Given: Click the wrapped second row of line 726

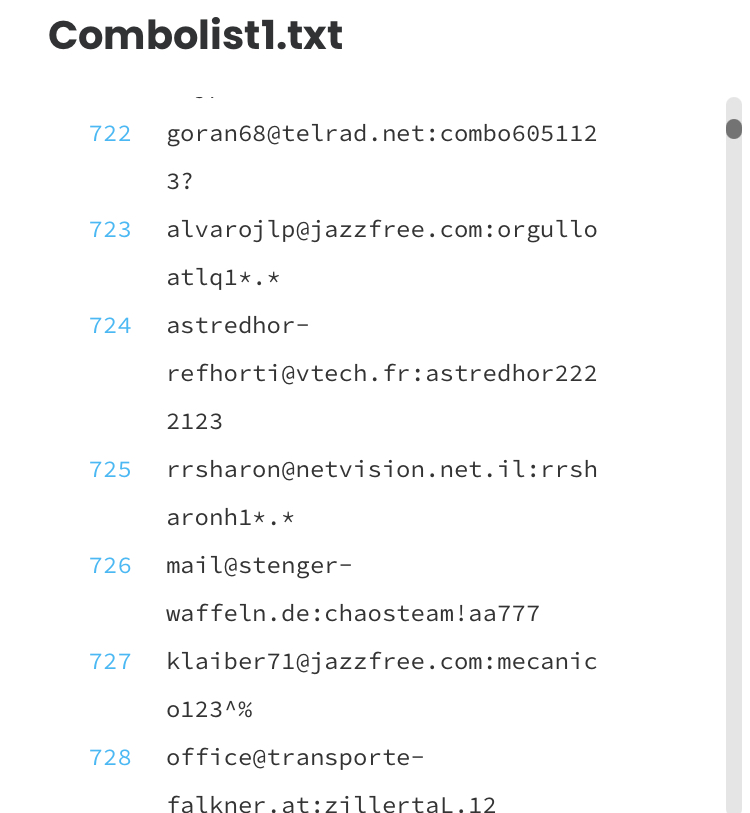Looking at the screenshot, I should click(x=352, y=614).
